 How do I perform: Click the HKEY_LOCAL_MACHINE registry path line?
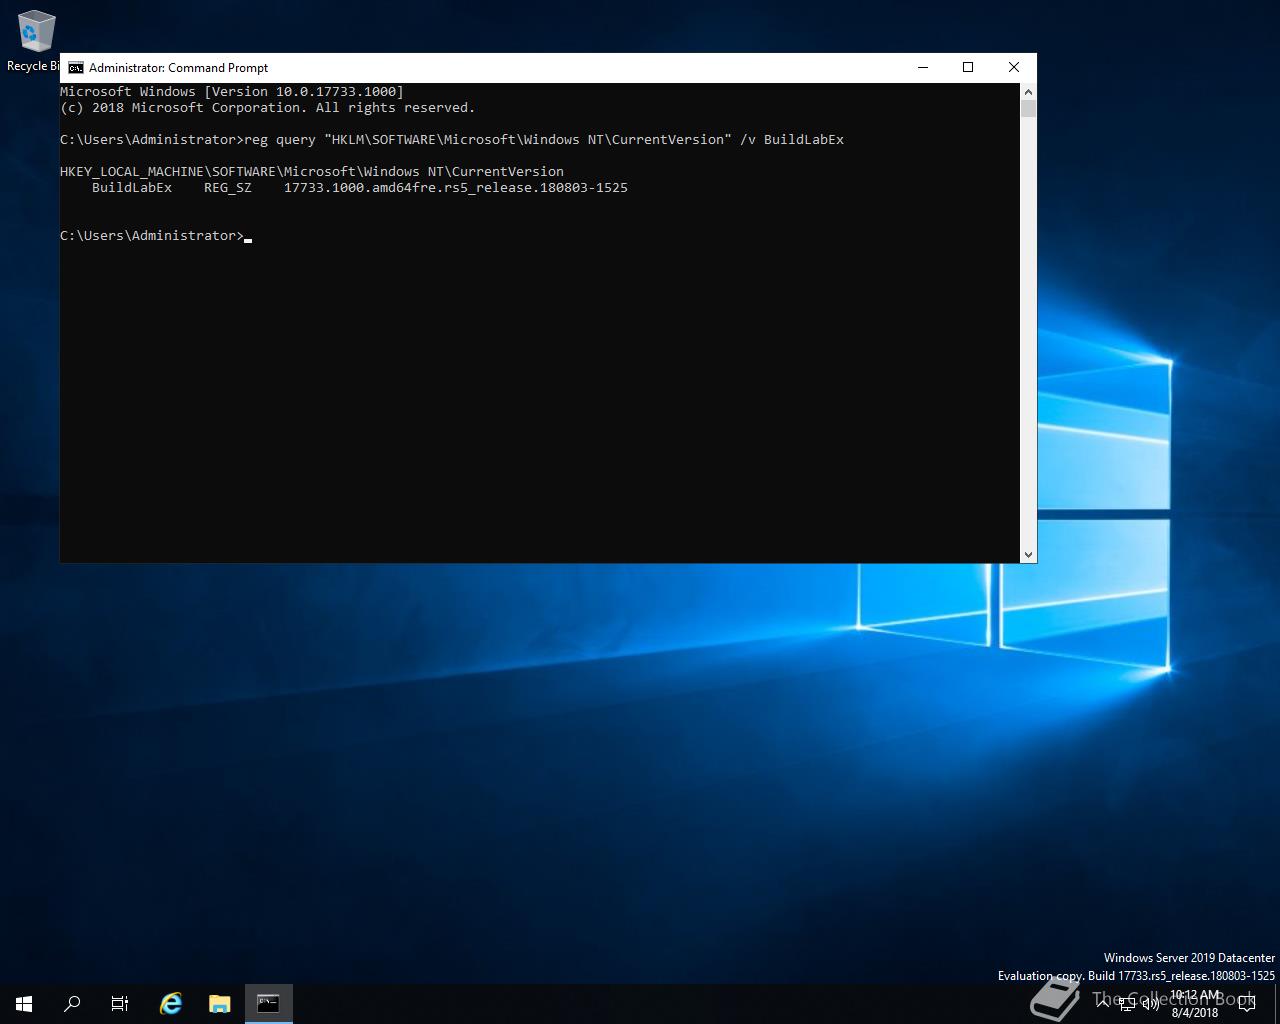[x=312, y=172]
